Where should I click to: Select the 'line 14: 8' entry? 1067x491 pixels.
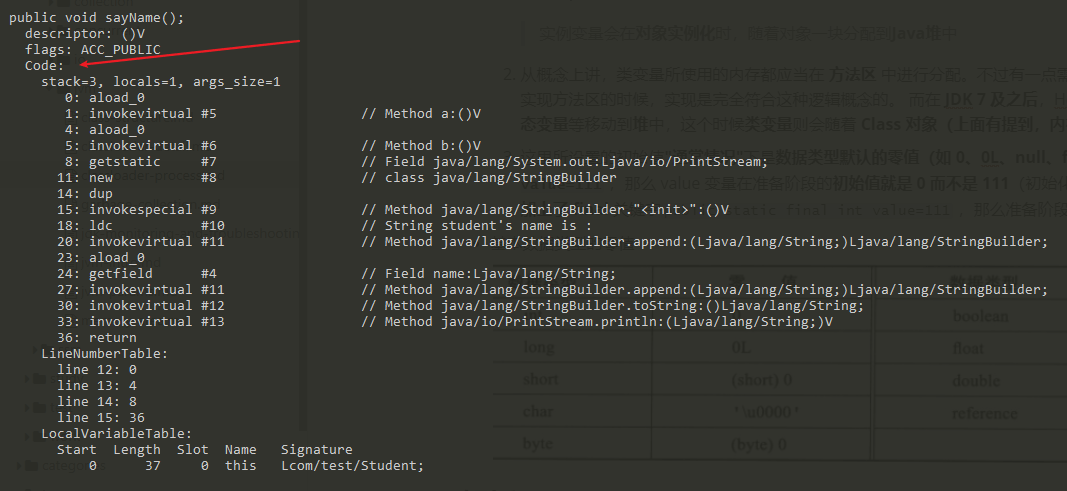(x=97, y=401)
